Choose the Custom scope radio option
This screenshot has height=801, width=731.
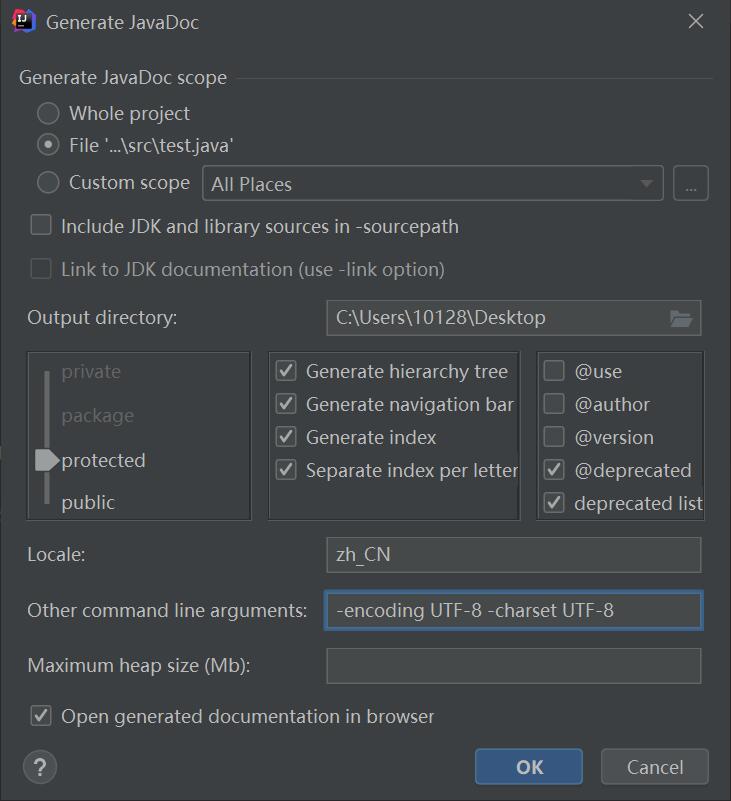[48, 182]
